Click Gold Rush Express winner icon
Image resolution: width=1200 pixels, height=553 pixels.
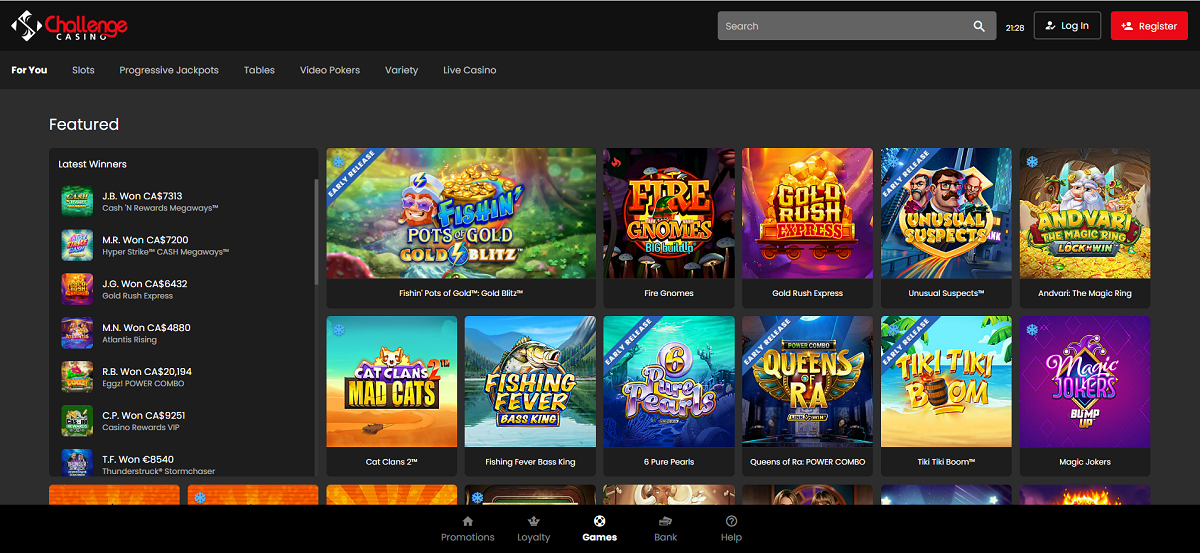pos(77,289)
